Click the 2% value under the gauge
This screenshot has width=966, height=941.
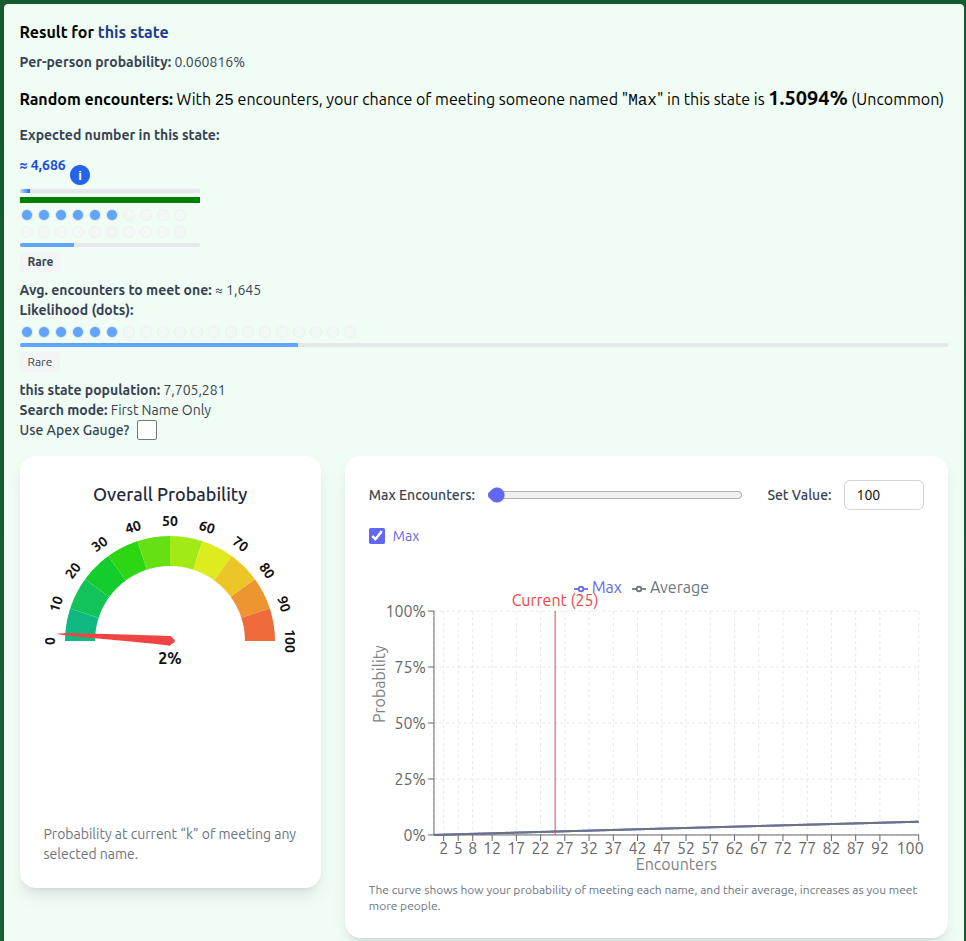point(170,659)
